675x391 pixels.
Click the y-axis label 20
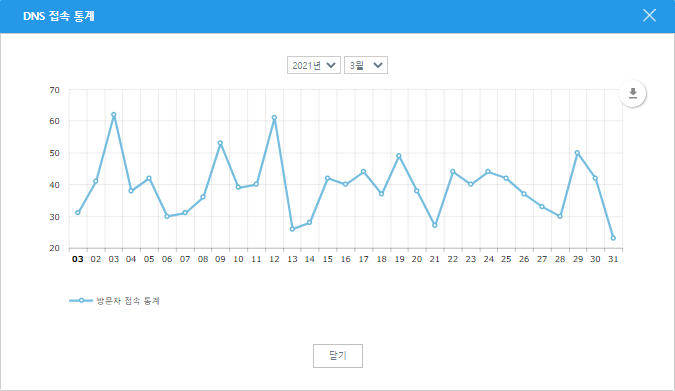click(x=54, y=248)
